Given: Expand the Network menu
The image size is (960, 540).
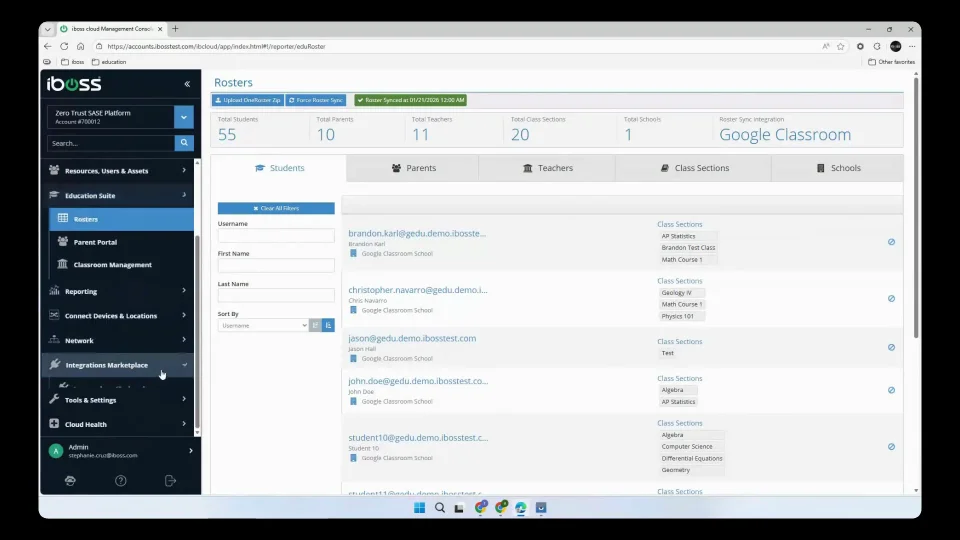Looking at the screenshot, I should pos(119,340).
